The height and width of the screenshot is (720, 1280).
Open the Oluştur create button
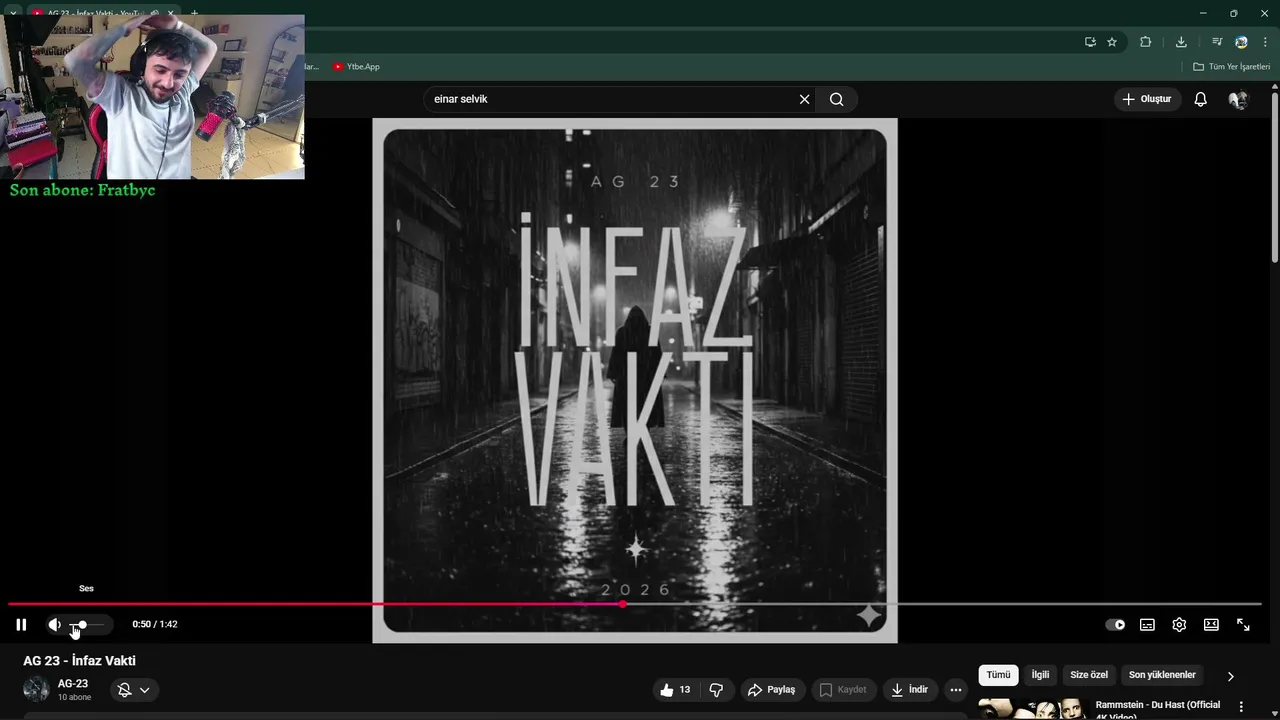tap(1147, 99)
